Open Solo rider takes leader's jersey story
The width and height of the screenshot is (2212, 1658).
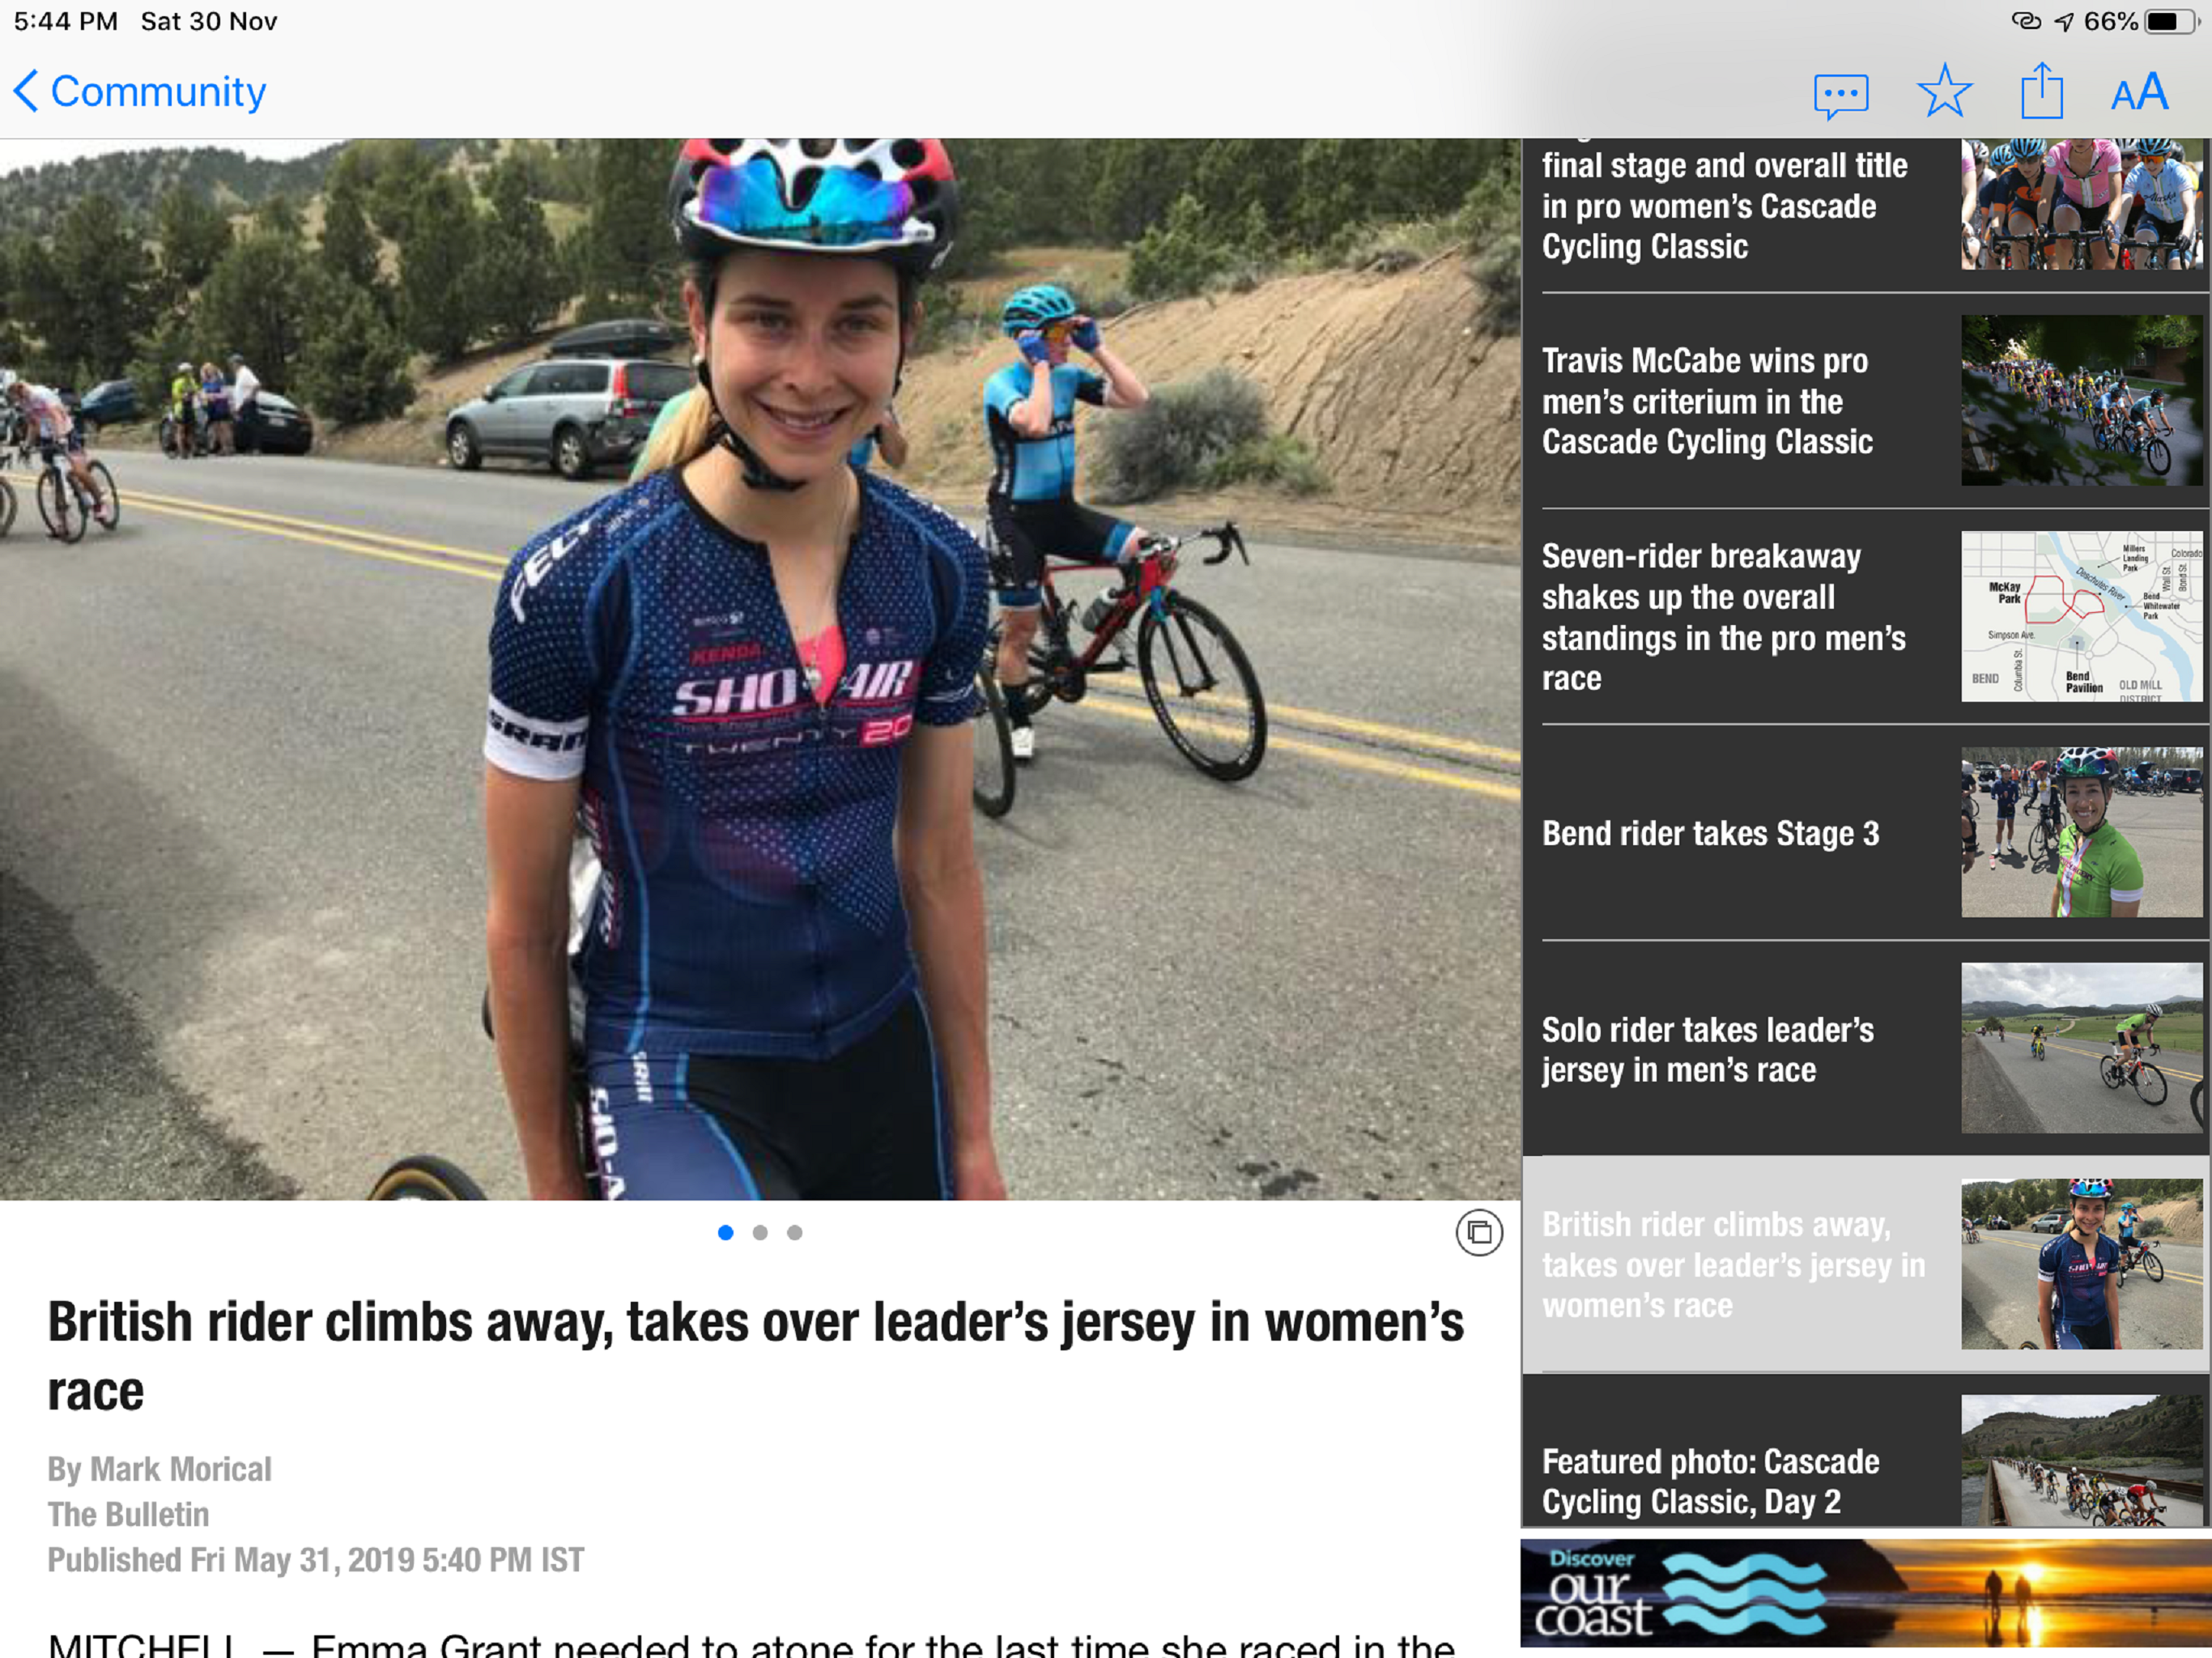point(1866,1049)
